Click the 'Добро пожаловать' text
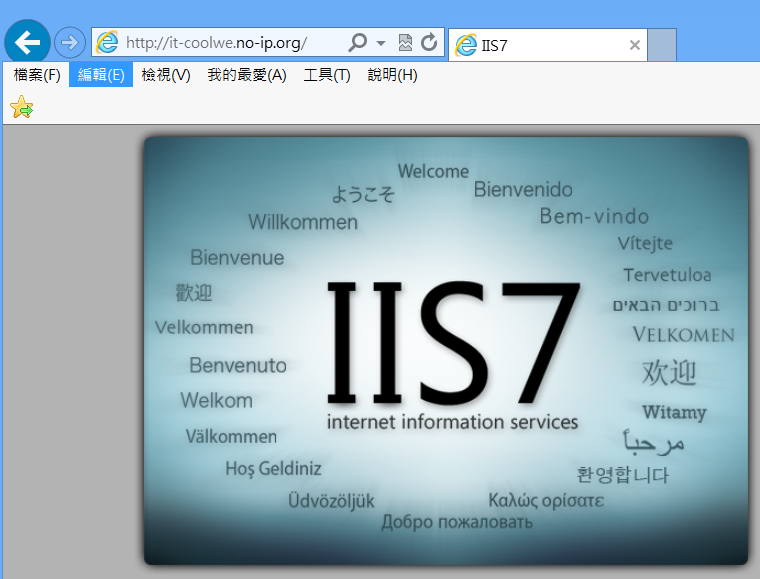The width and height of the screenshot is (760, 579). pyautogui.click(x=457, y=522)
